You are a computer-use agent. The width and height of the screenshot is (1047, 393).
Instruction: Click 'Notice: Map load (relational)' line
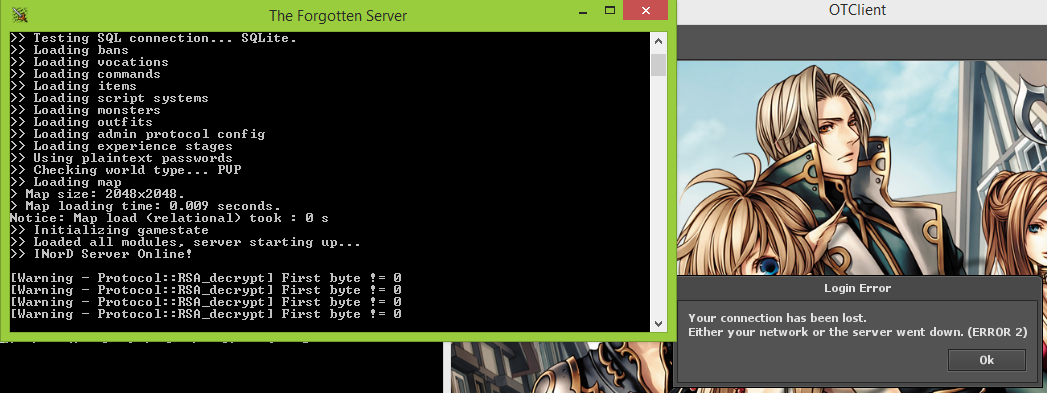(170, 218)
